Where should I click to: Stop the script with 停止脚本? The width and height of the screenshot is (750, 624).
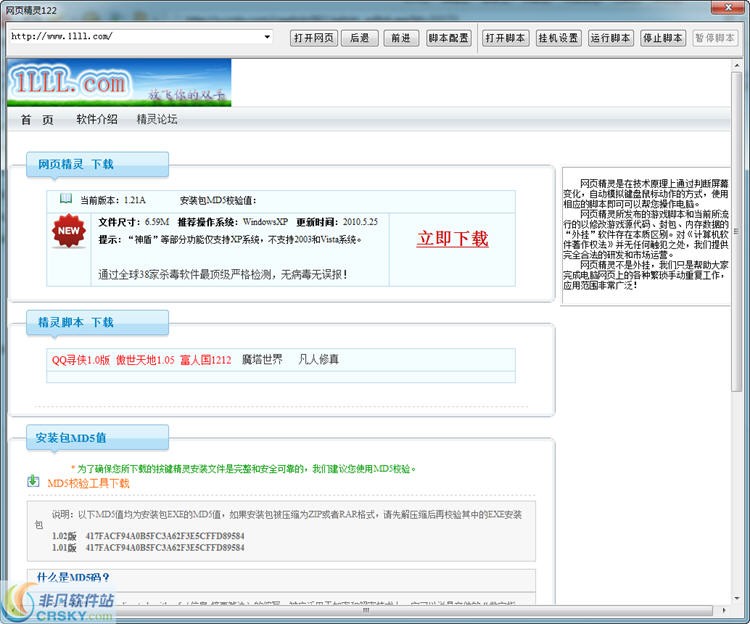[662, 38]
